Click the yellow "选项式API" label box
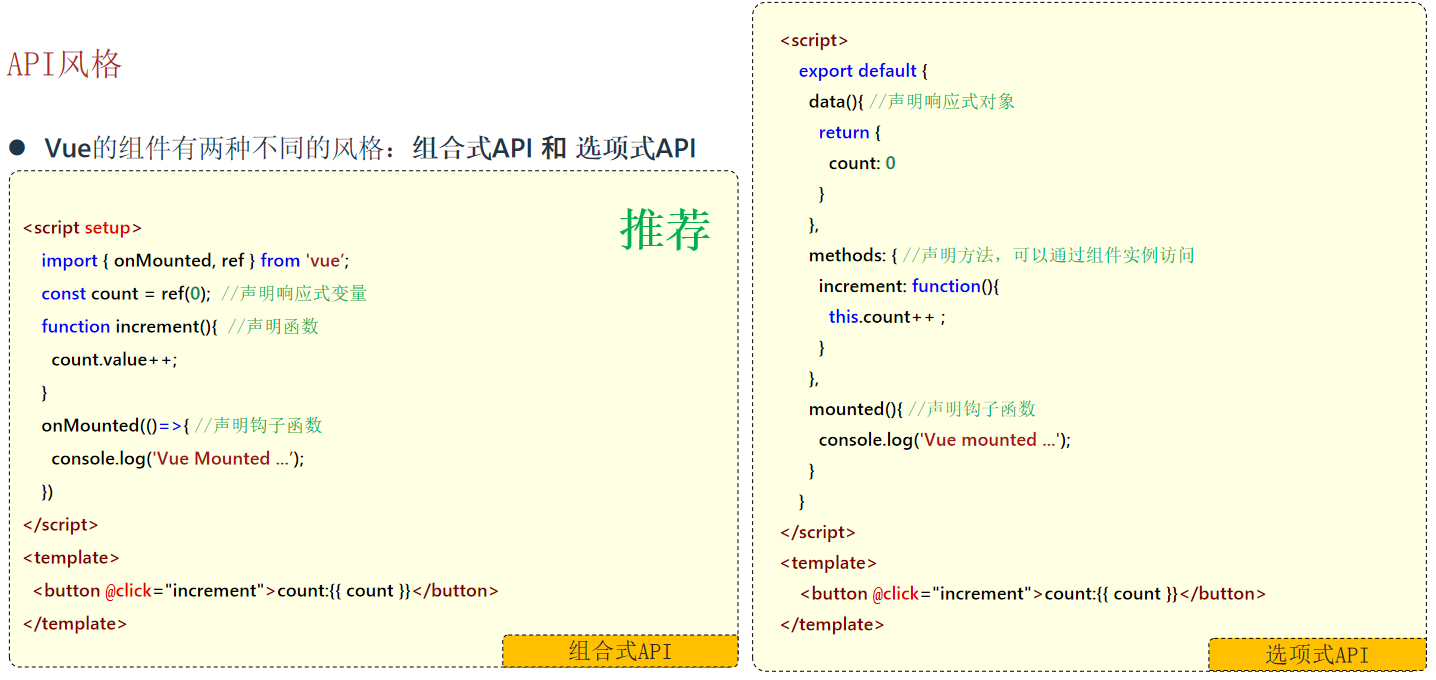The width and height of the screenshot is (1436, 680). point(1317,655)
